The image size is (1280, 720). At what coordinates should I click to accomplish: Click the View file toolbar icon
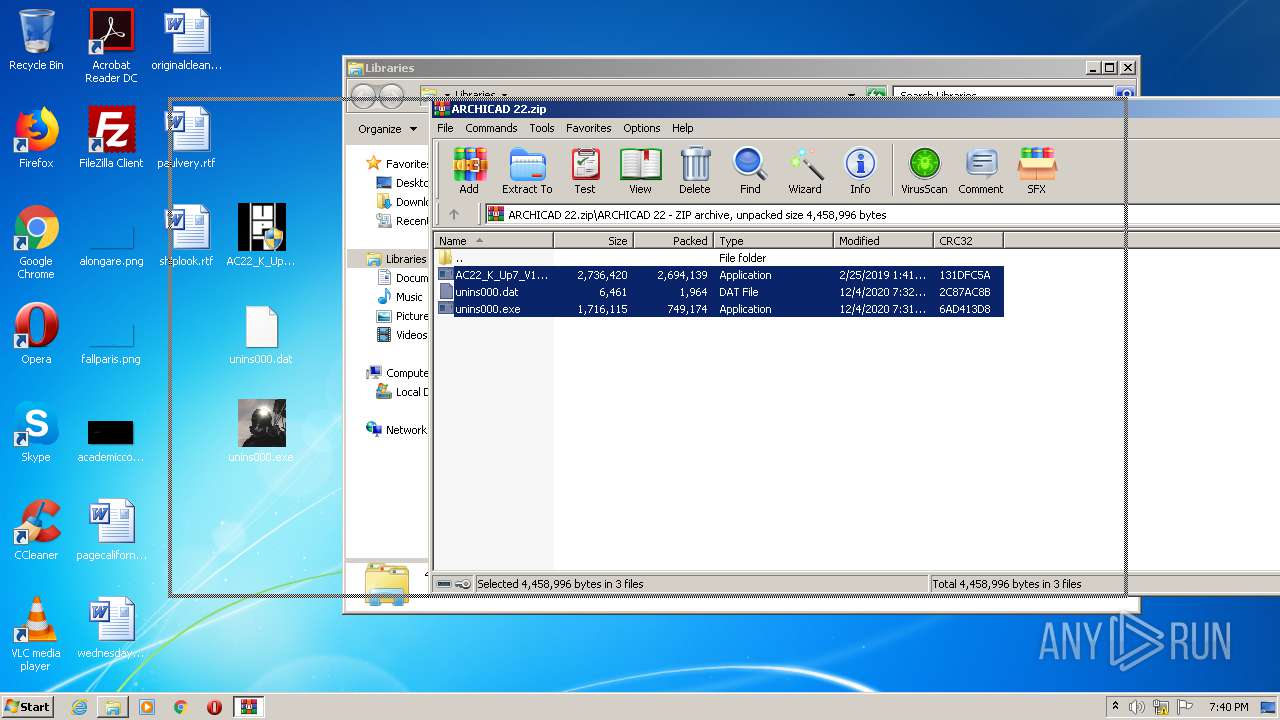coord(640,170)
